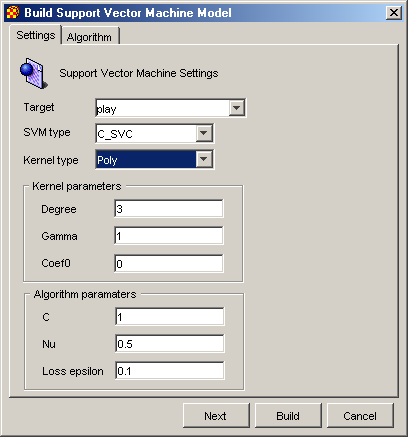Click the Support Vector Machine settings icon
The height and width of the screenshot is (437, 408).
pyautogui.click(x=34, y=73)
